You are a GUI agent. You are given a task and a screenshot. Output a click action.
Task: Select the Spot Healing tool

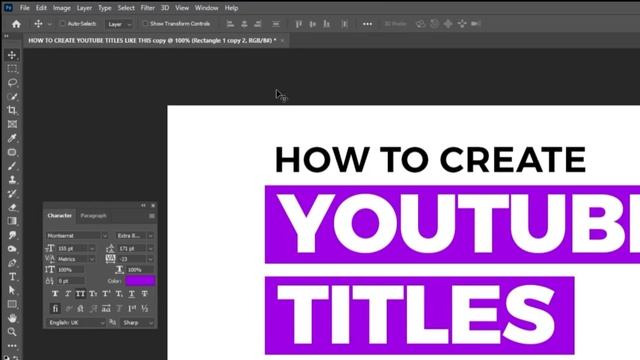12,152
